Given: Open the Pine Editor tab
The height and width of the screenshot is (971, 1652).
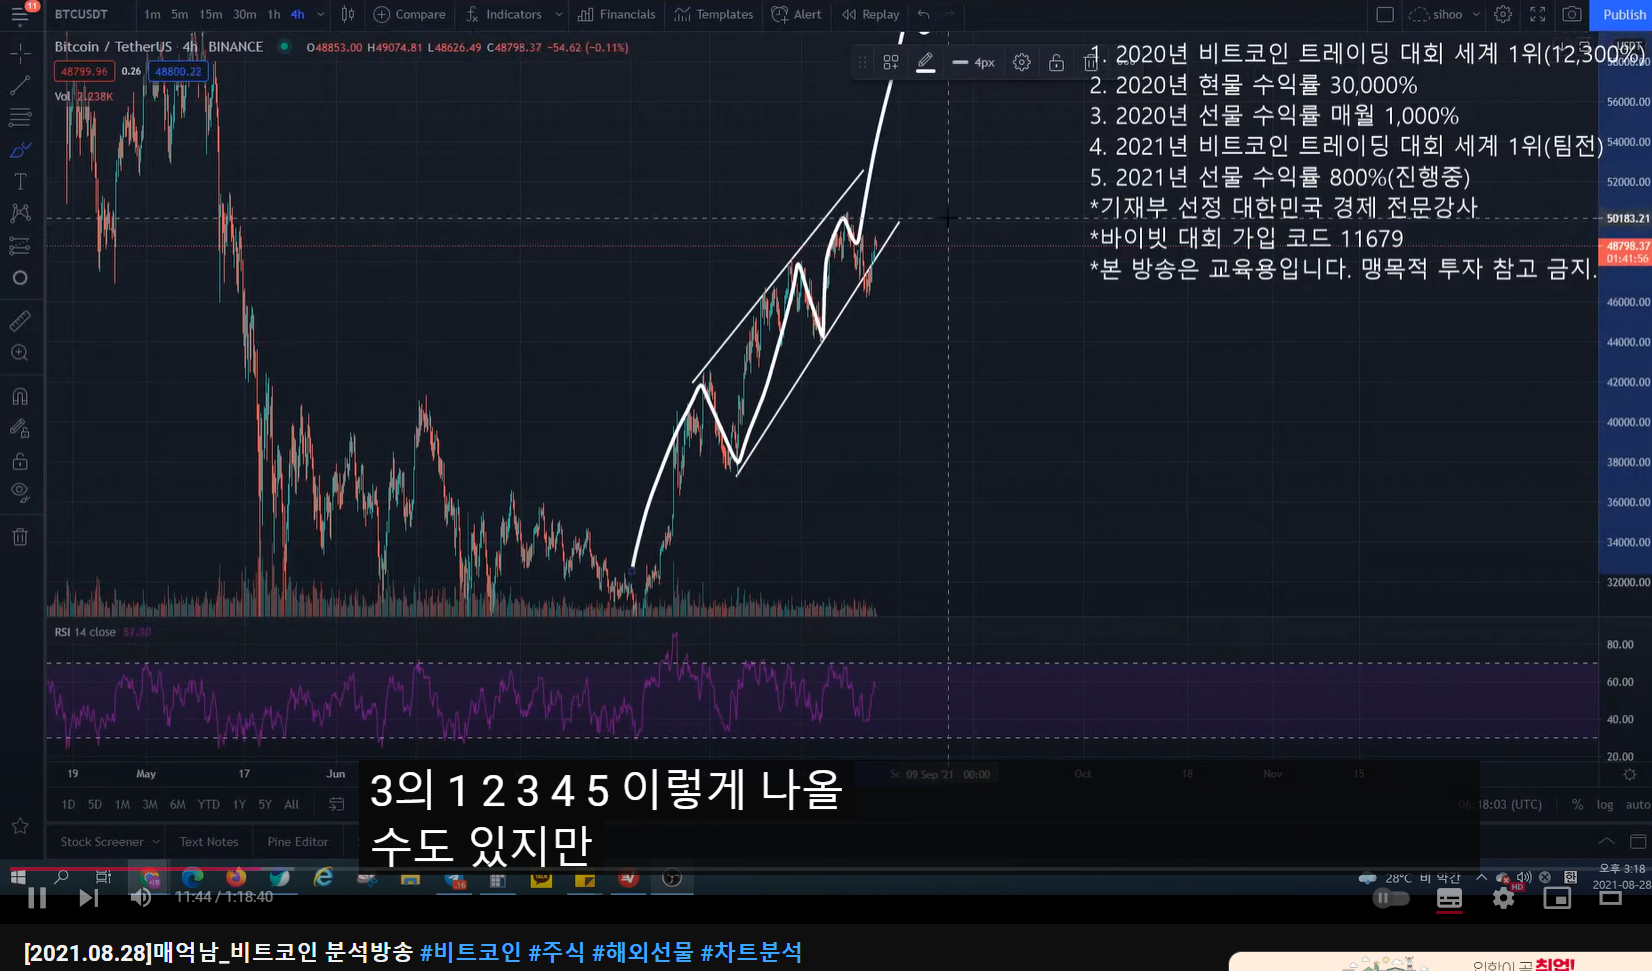Looking at the screenshot, I should pos(297,842).
